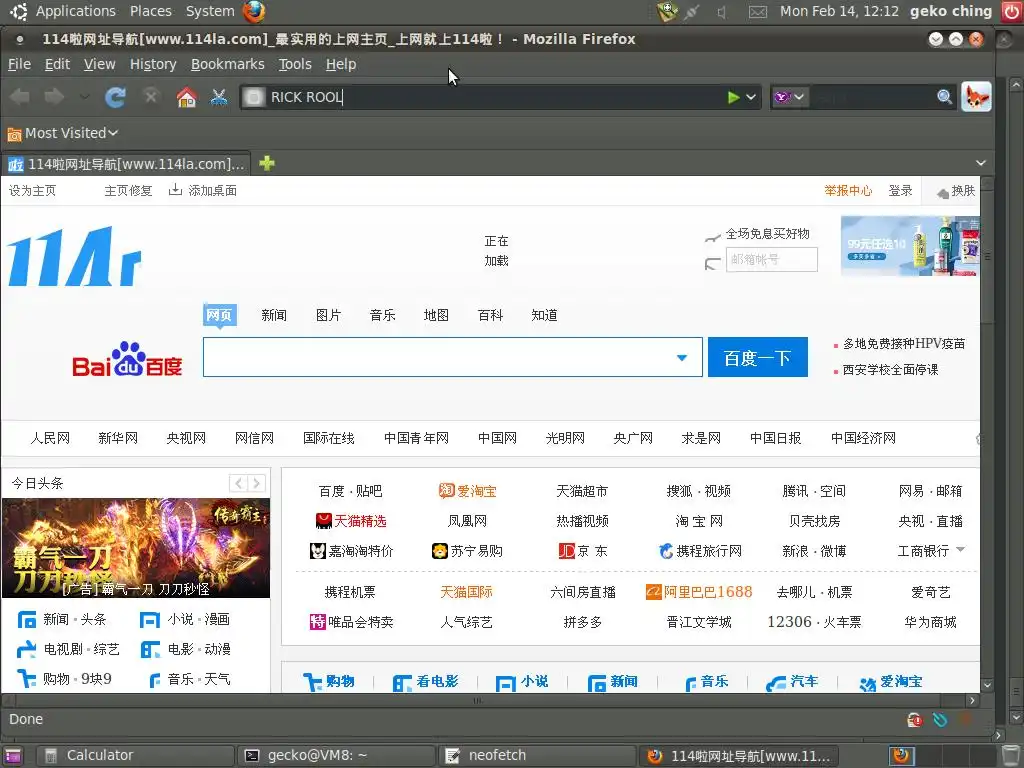This screenshot has height=768, width=1024.
Task: Switch to Calculator in the taskbar
Action: (135, 756)
